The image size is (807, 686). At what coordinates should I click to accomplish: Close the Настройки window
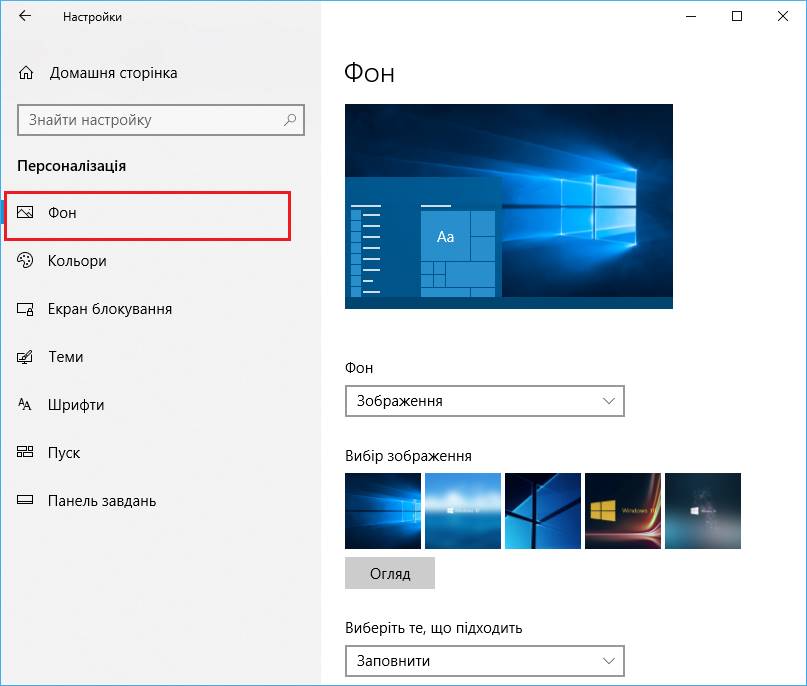(783, 16)
